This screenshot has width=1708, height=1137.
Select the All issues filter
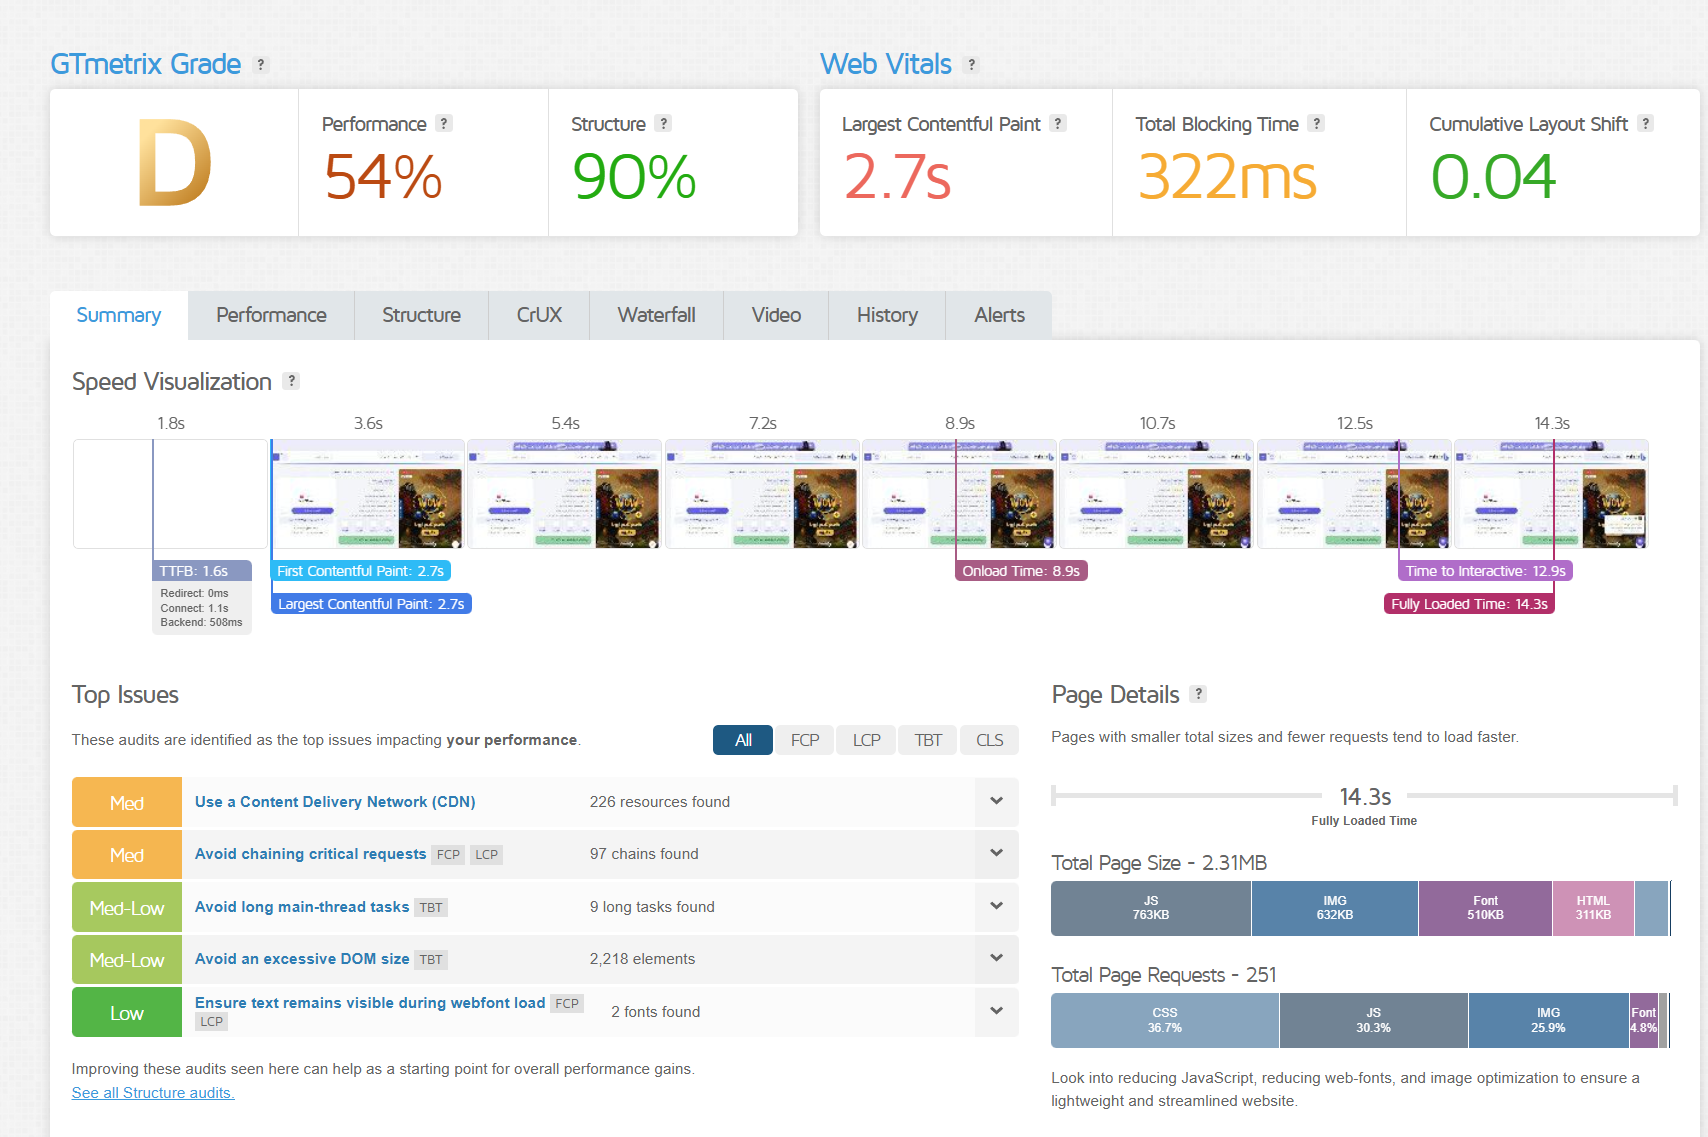point(743,740)
